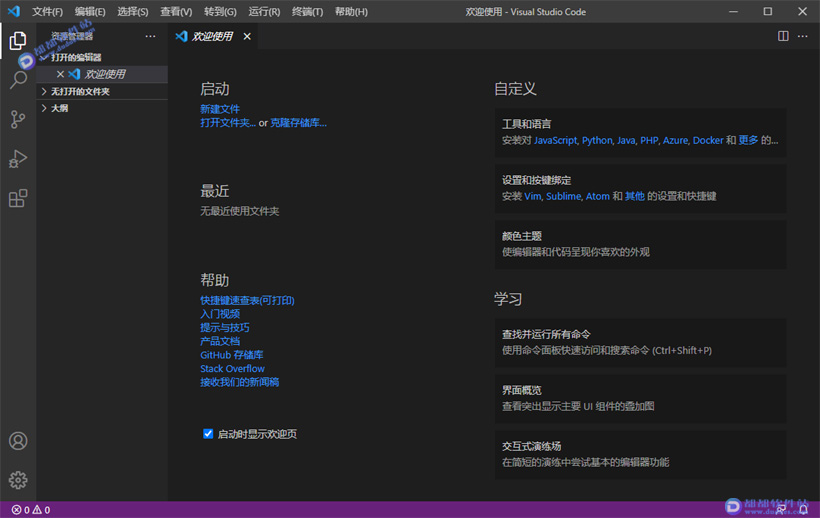Click the Azure link
The width and height of the screenshot is (820, 518).
[675, 140]
